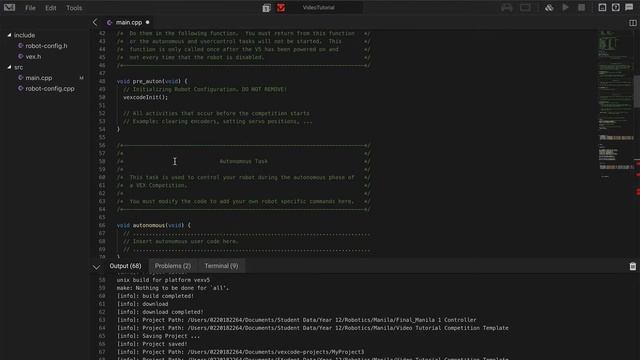Click the vexcode-projects/MyProject3 path line
The height and width of the screenshot is (360, 640).
(x=240, y=352)
